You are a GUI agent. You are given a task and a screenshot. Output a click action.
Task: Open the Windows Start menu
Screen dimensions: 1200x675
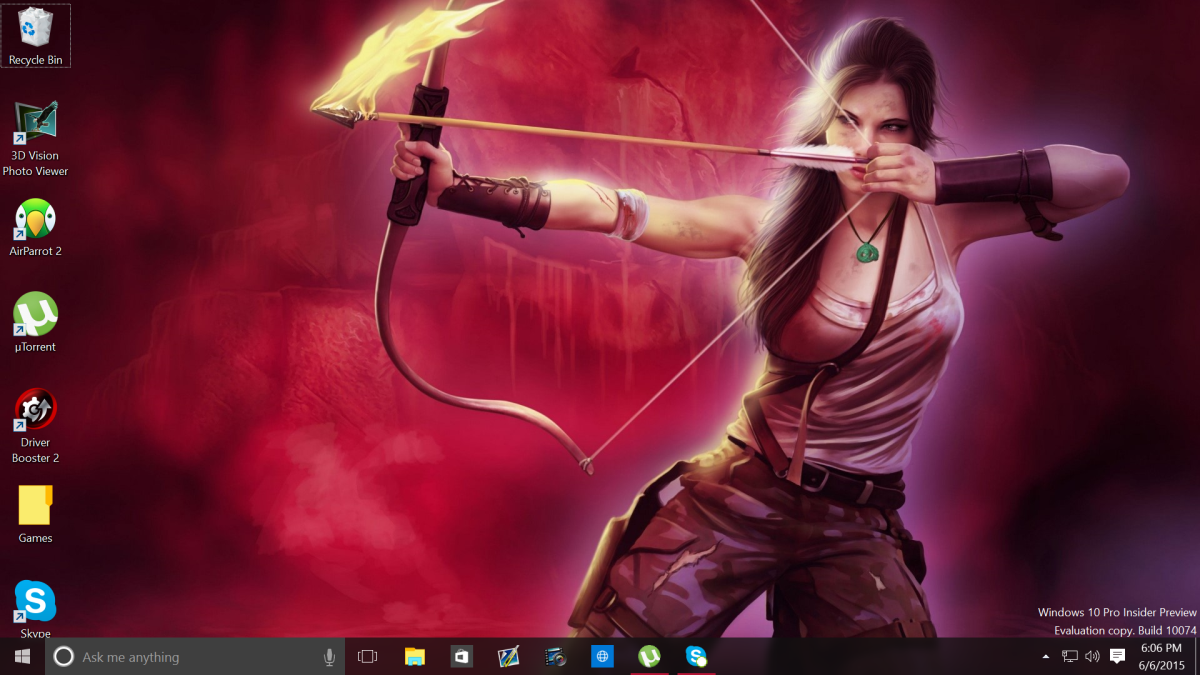[22, 657]
